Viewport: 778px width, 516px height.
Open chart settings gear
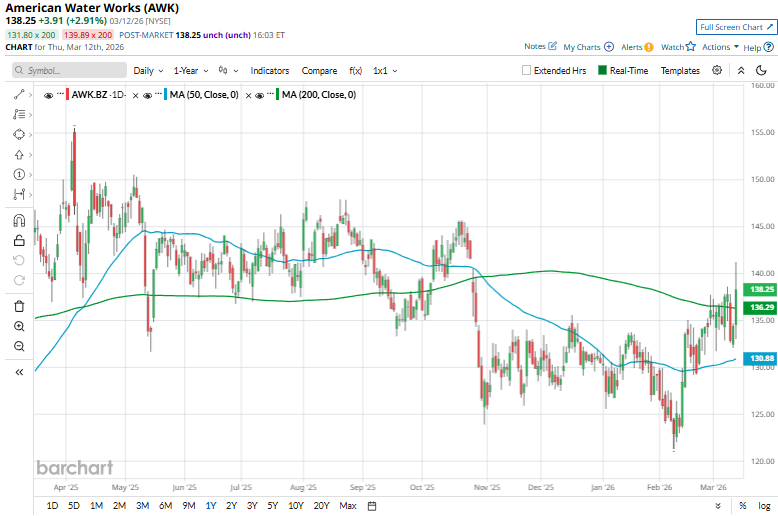pyautogui.click(x=717, y=70)
